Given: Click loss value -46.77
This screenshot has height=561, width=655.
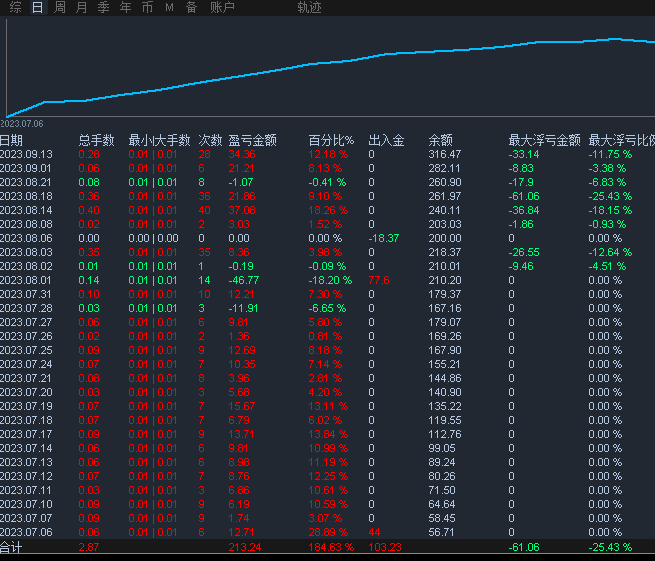Looking at the screenshot, I should click(244, 280).
